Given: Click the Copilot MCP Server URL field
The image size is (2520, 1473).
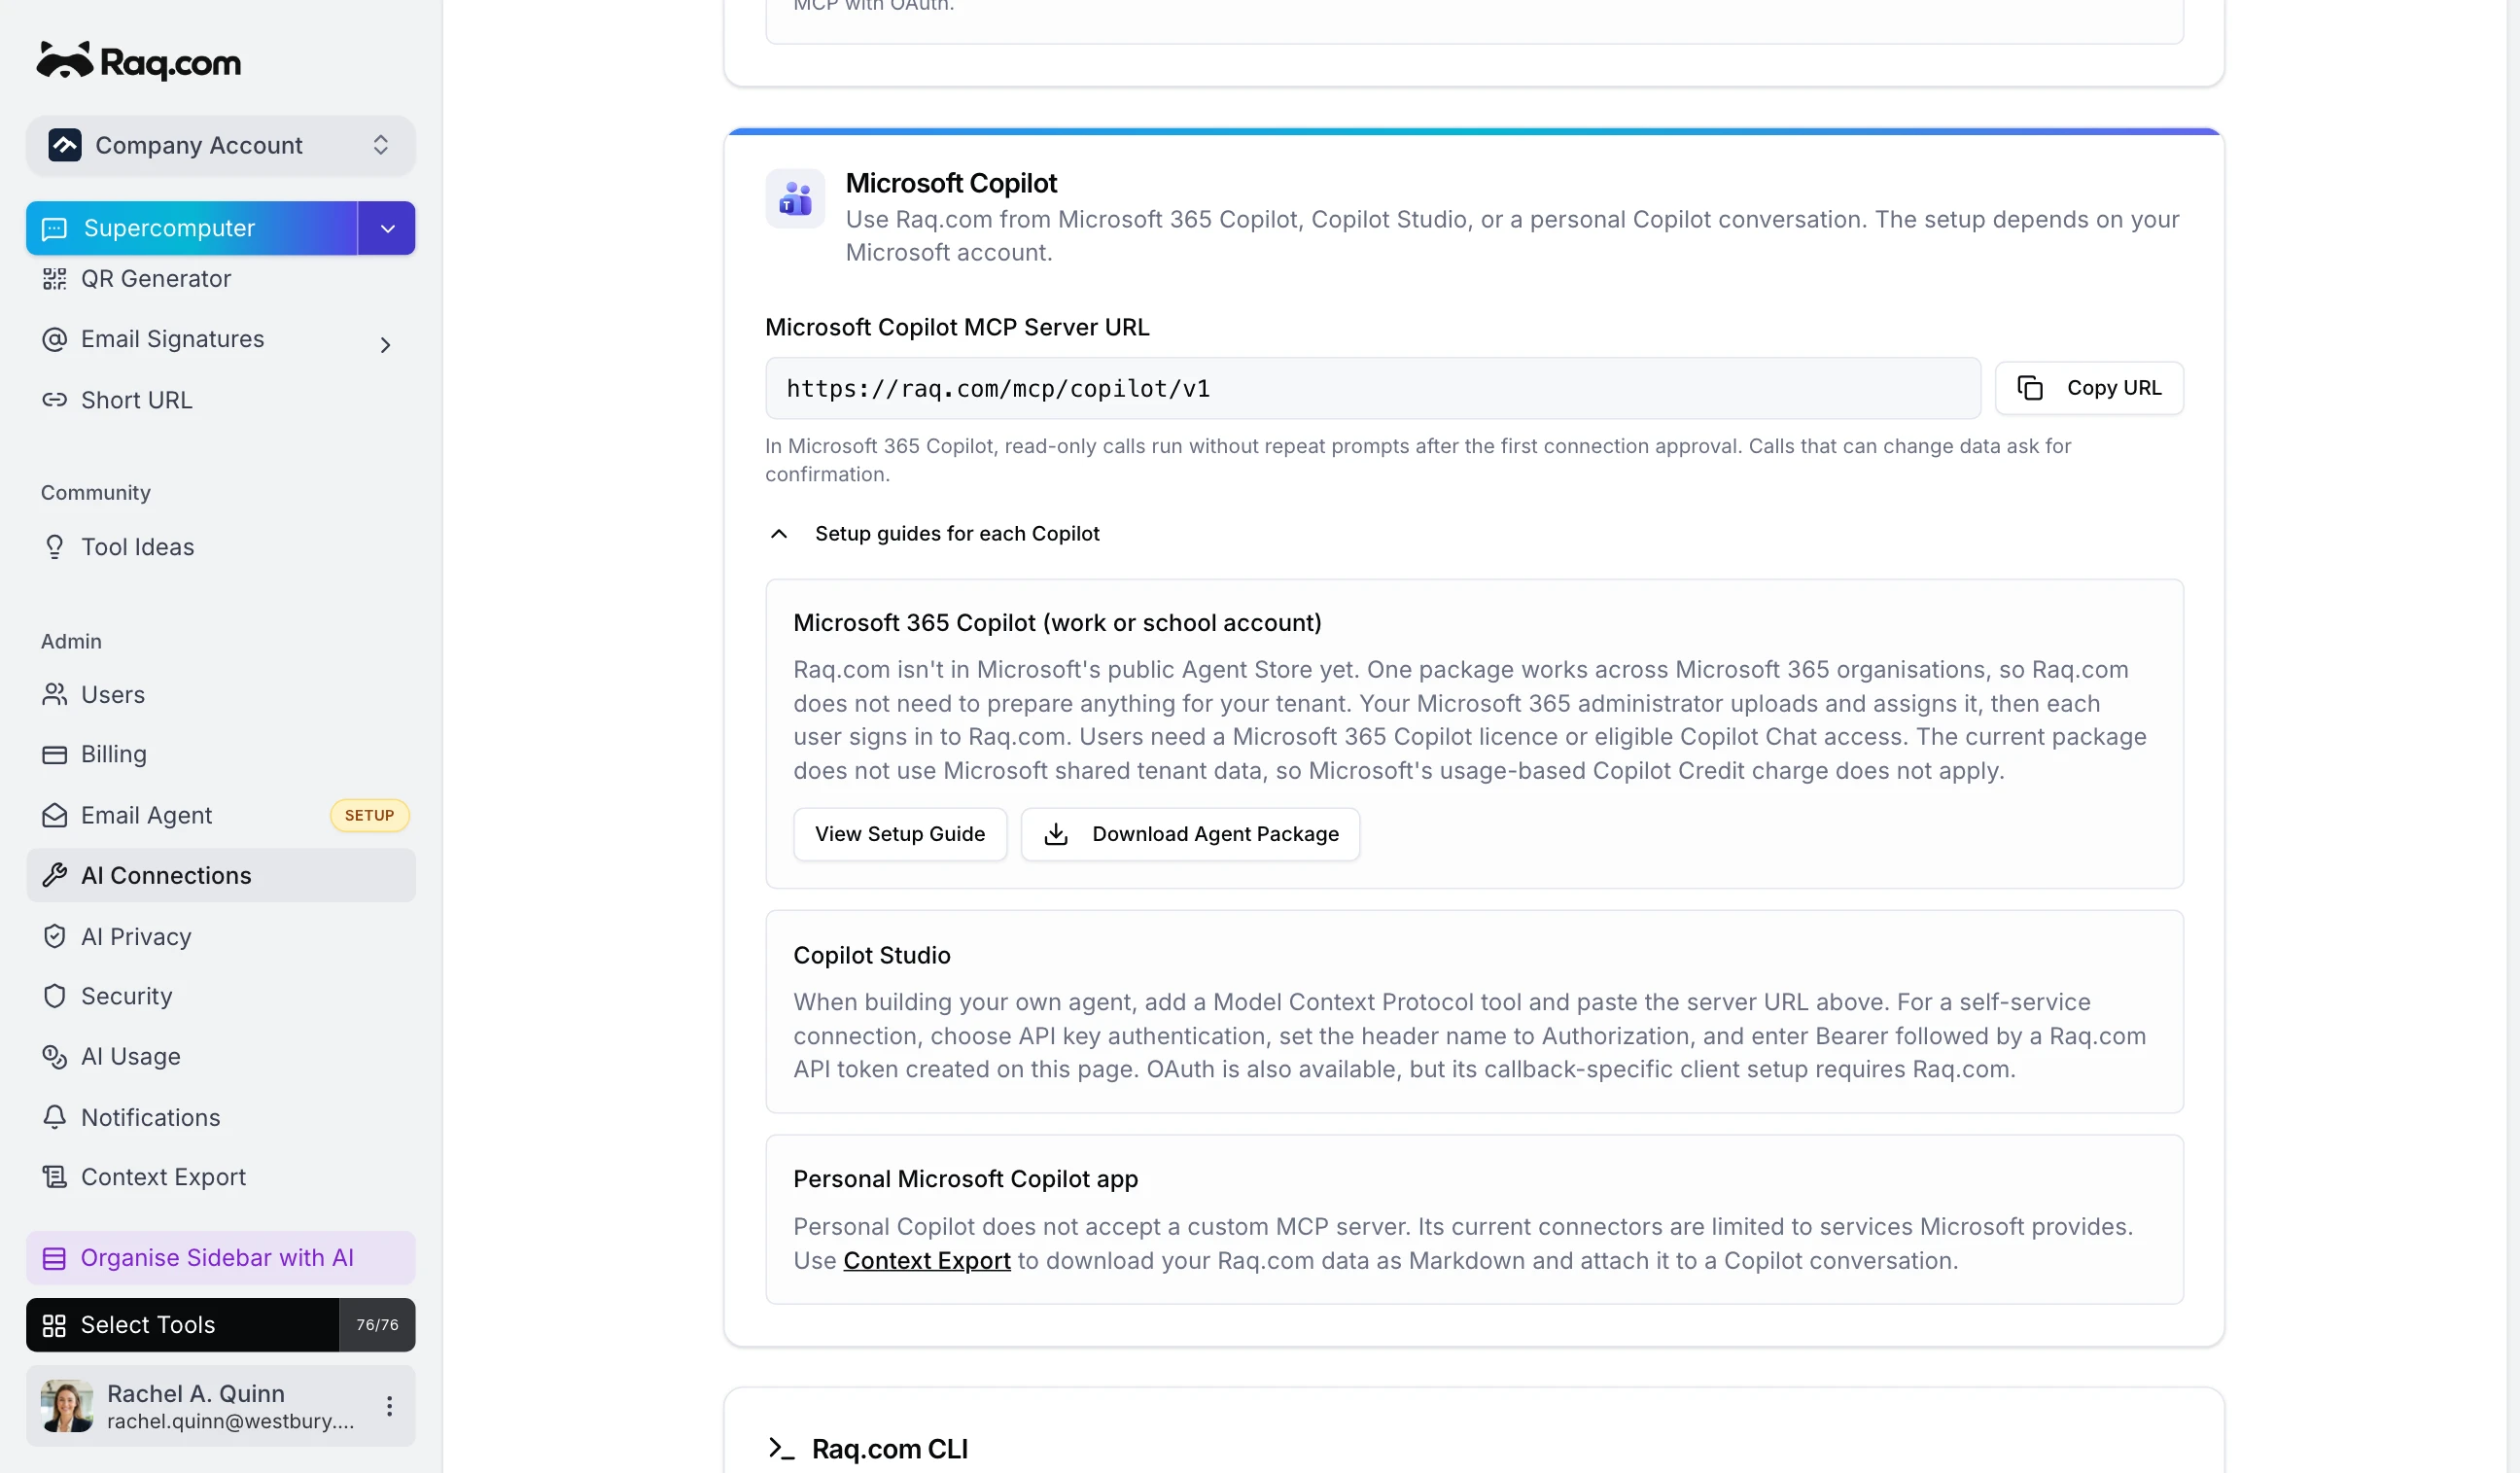Looking at the screenshot, I should click(x=1372, y=388).
